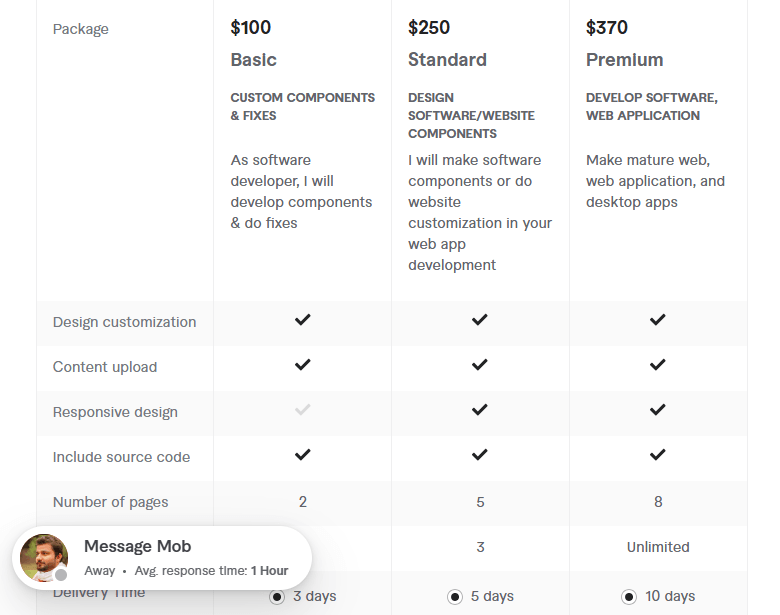This screenshot has width=780, height=615.
Task: Click the $250 Standard package price
Action: coord(429,27)
